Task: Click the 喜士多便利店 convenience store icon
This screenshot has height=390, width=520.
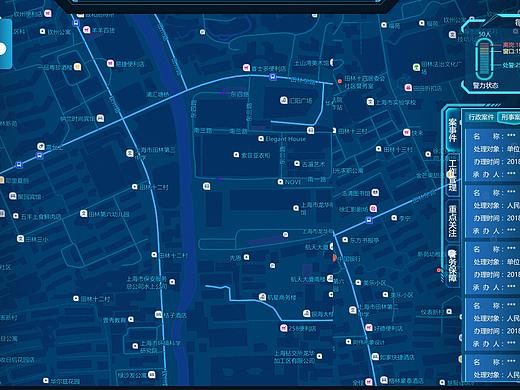Action: (x=246, y=68)
